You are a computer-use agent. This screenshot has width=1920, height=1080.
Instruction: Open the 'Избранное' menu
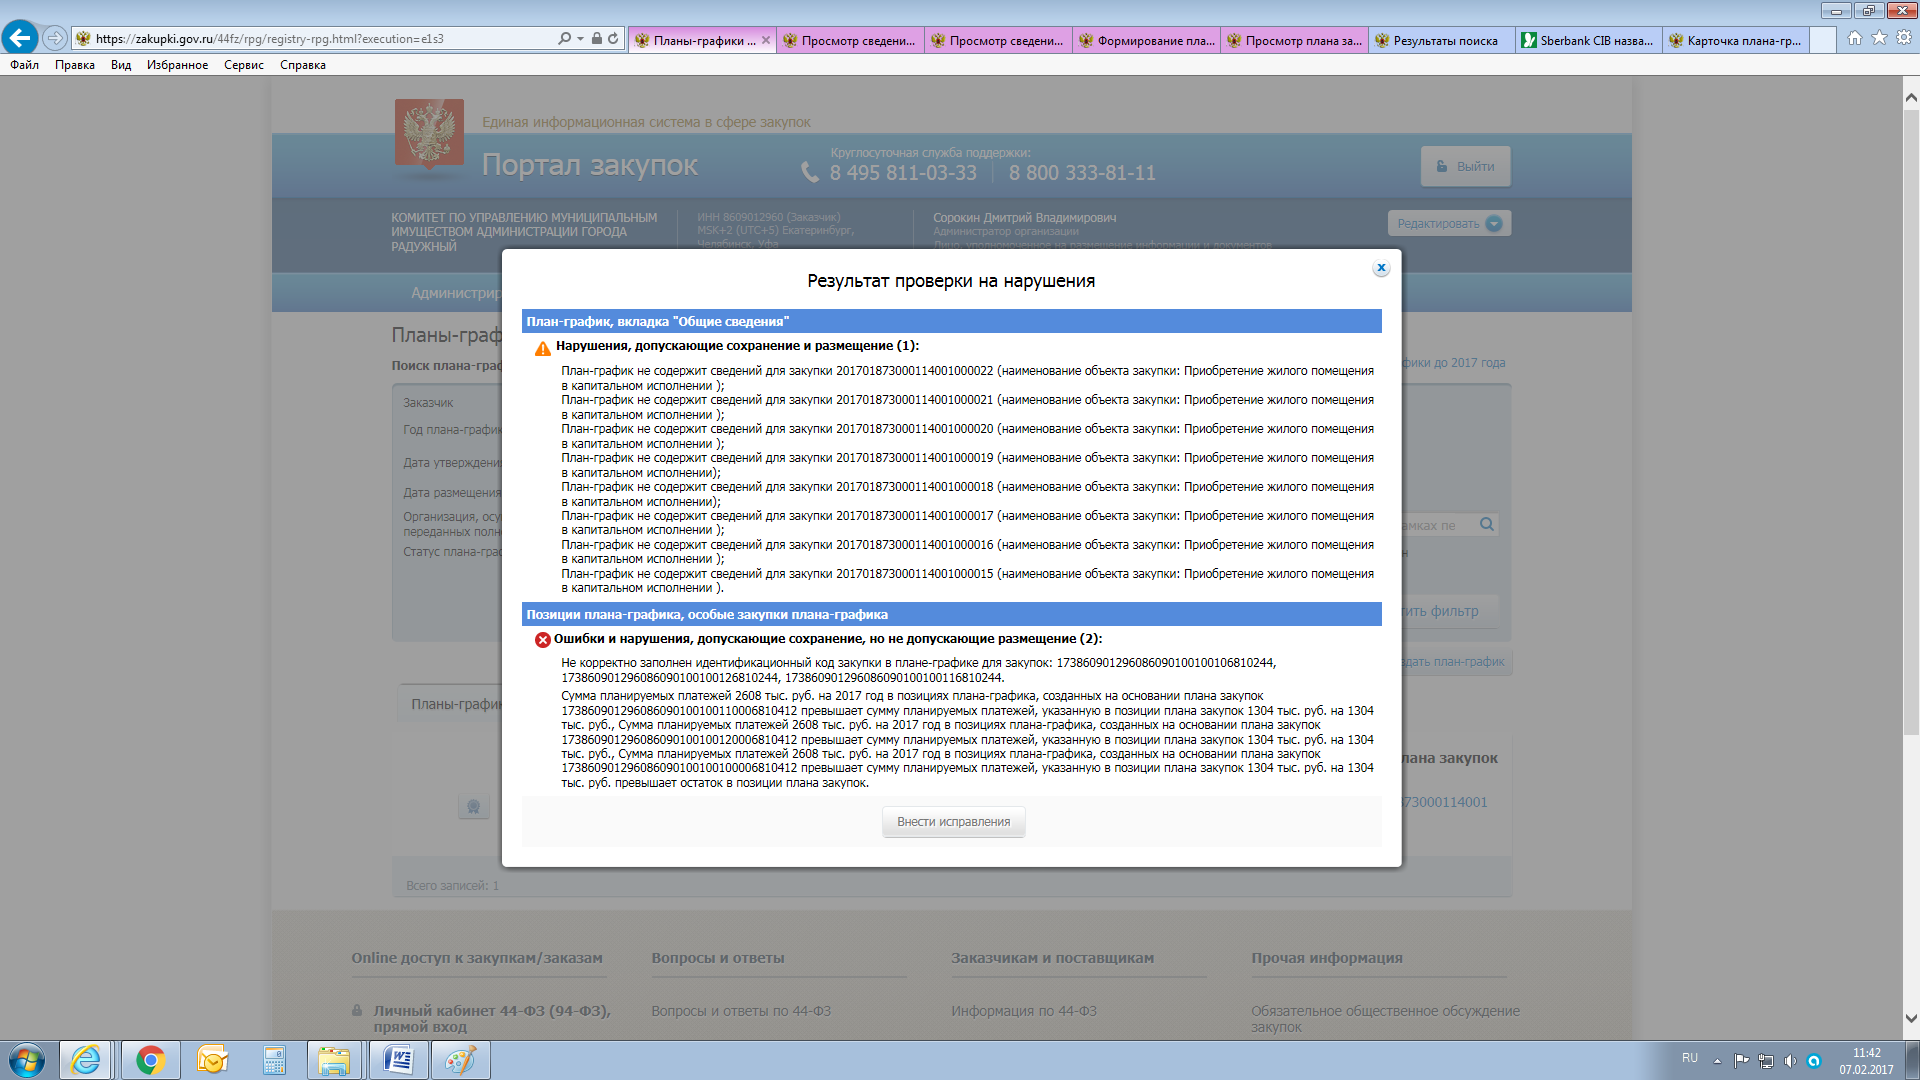click(177, 65)
